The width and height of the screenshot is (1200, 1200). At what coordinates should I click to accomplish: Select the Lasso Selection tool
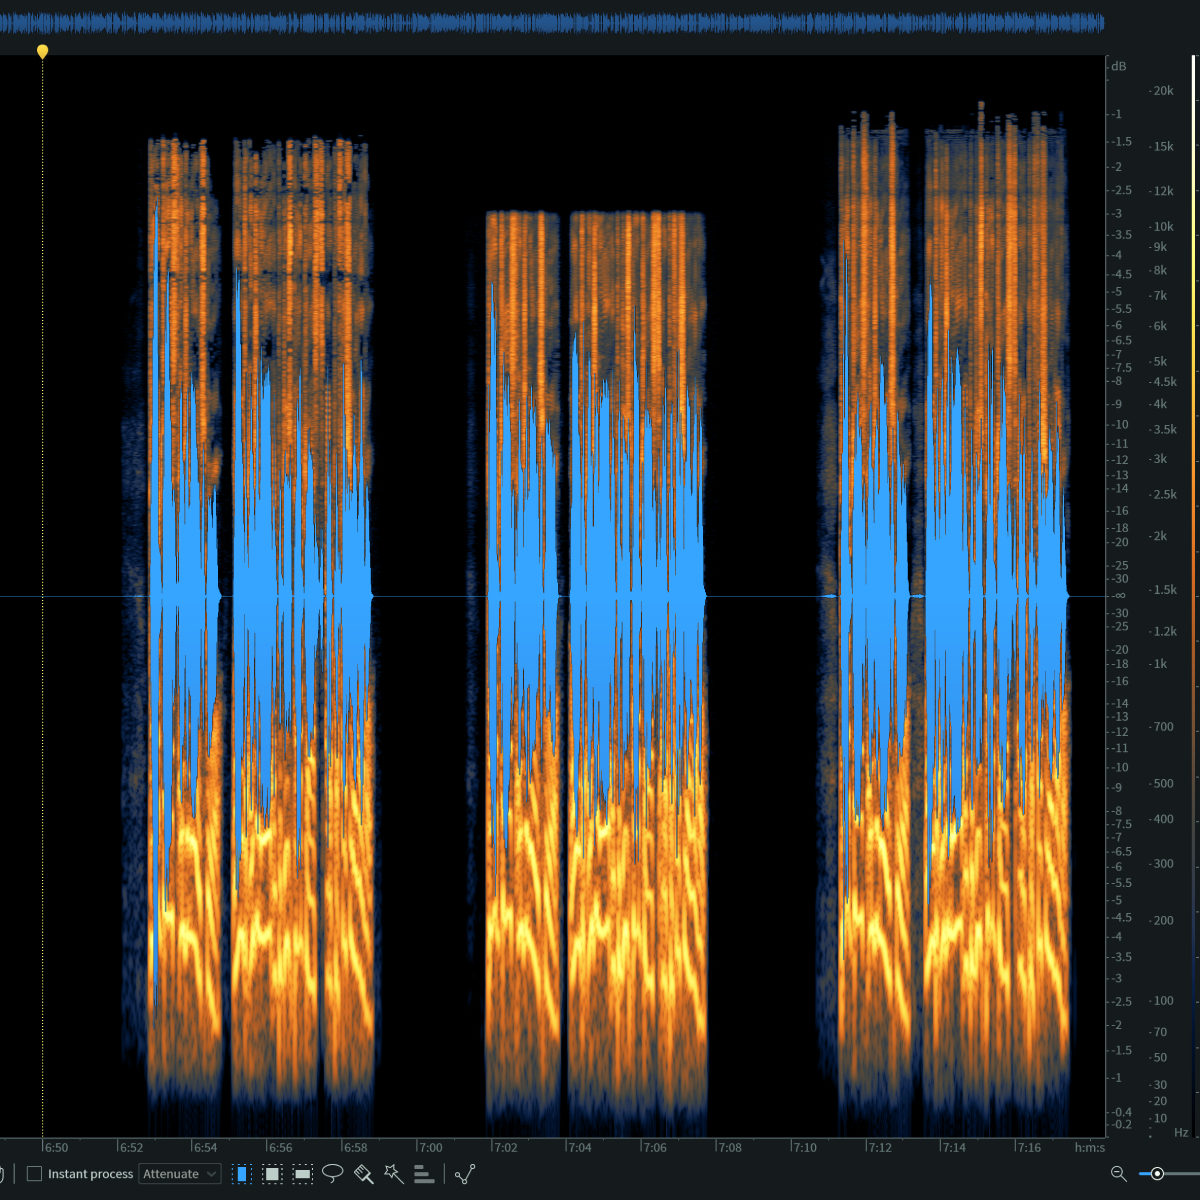[334, 1174]
